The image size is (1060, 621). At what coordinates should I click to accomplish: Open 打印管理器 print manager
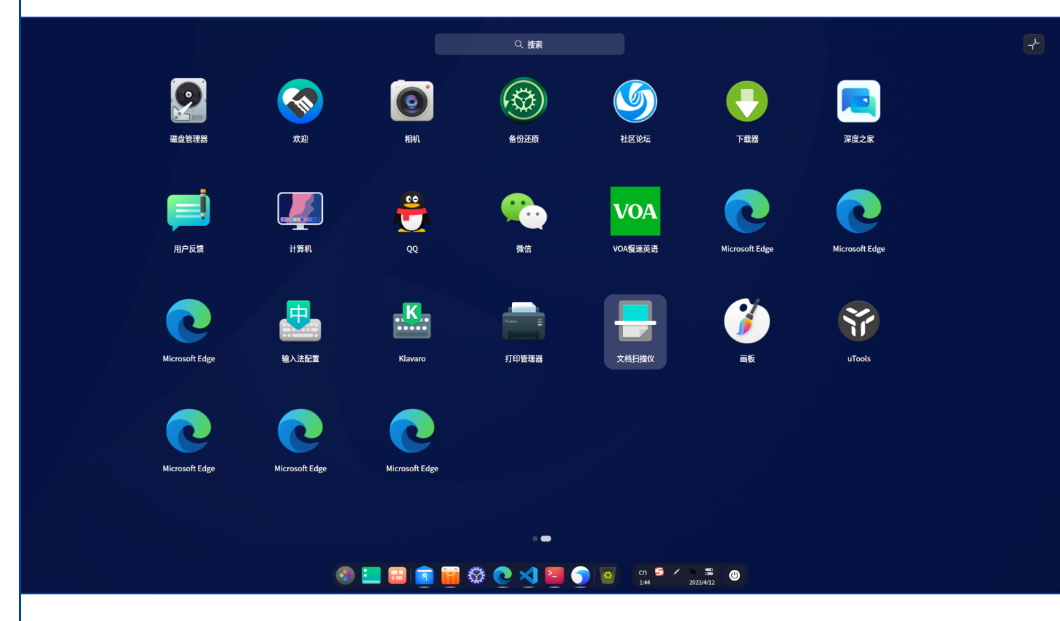[x=523, y=321]
